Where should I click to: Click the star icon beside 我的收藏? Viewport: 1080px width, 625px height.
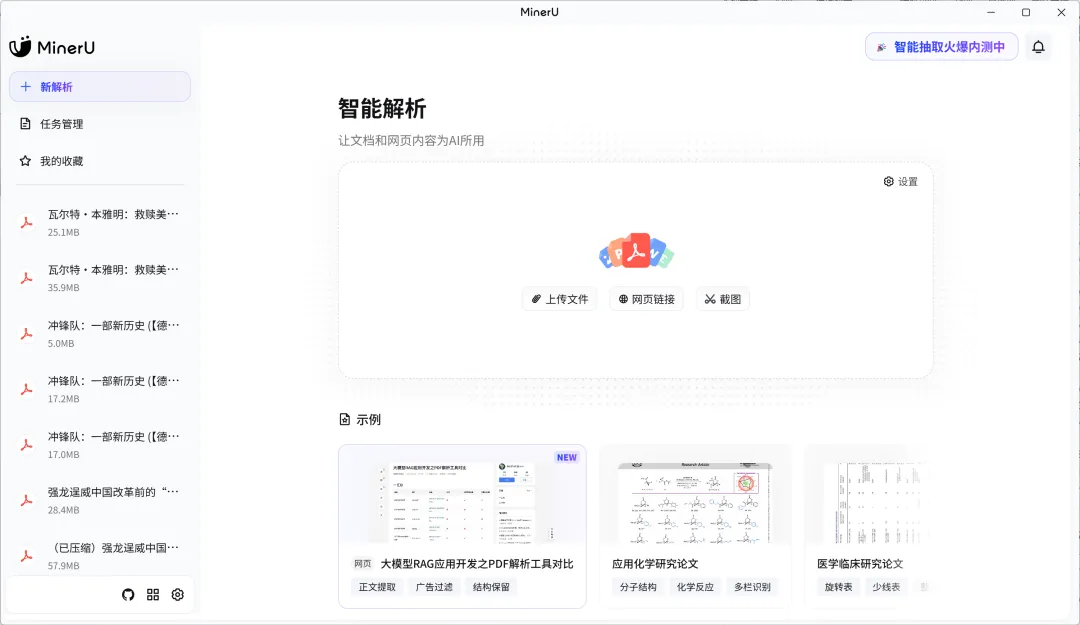coord(25,161)
